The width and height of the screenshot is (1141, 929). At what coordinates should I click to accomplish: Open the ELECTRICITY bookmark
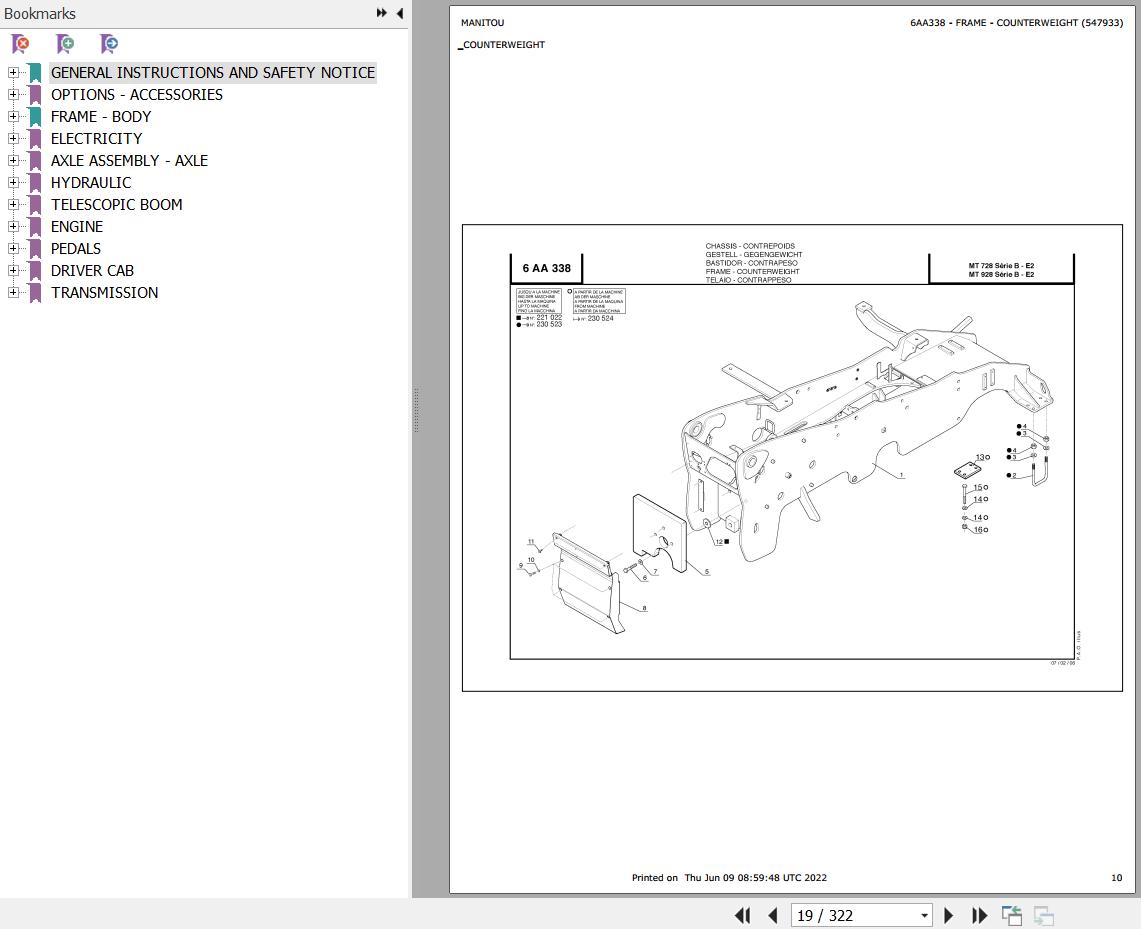(x=97, y=138)
